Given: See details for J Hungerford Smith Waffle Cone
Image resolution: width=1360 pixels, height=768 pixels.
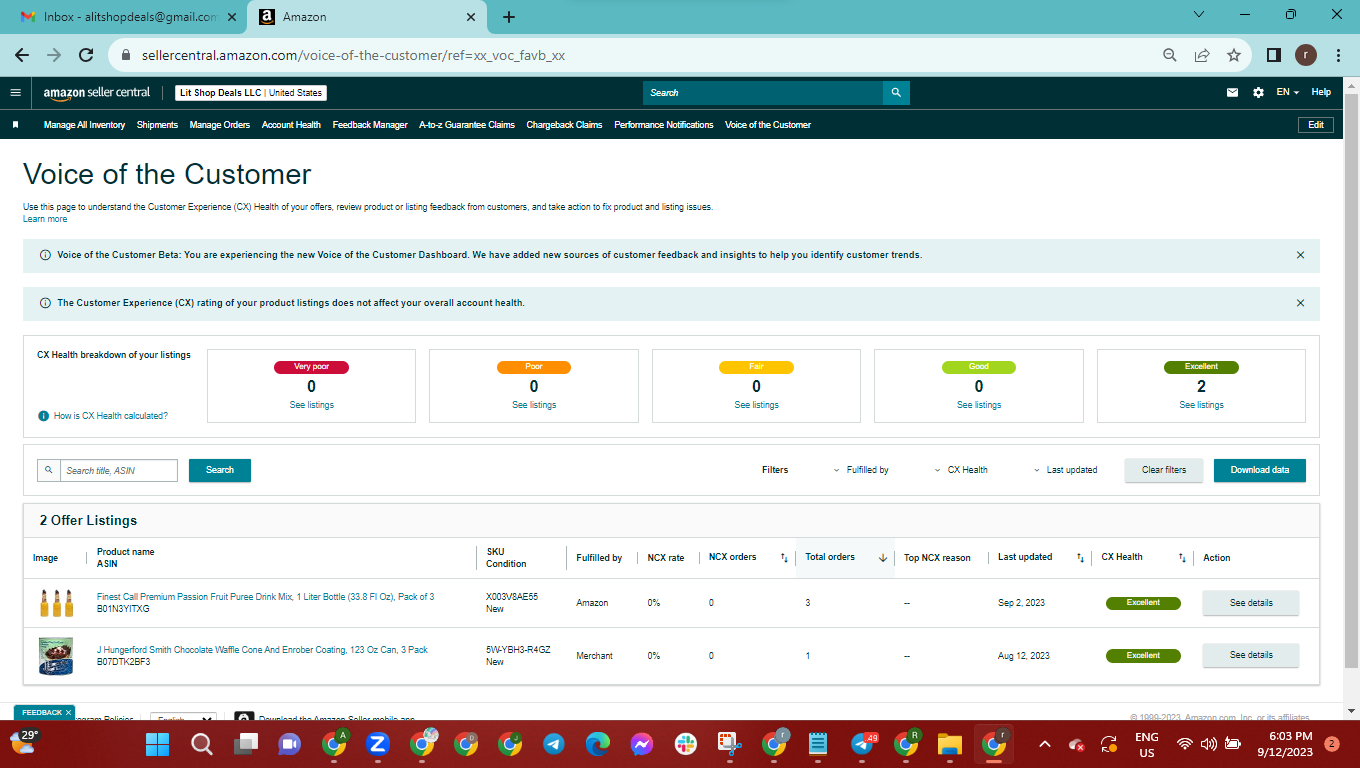Looking at the screenshot, I should pyautogui.click(x=1251, y=655).
